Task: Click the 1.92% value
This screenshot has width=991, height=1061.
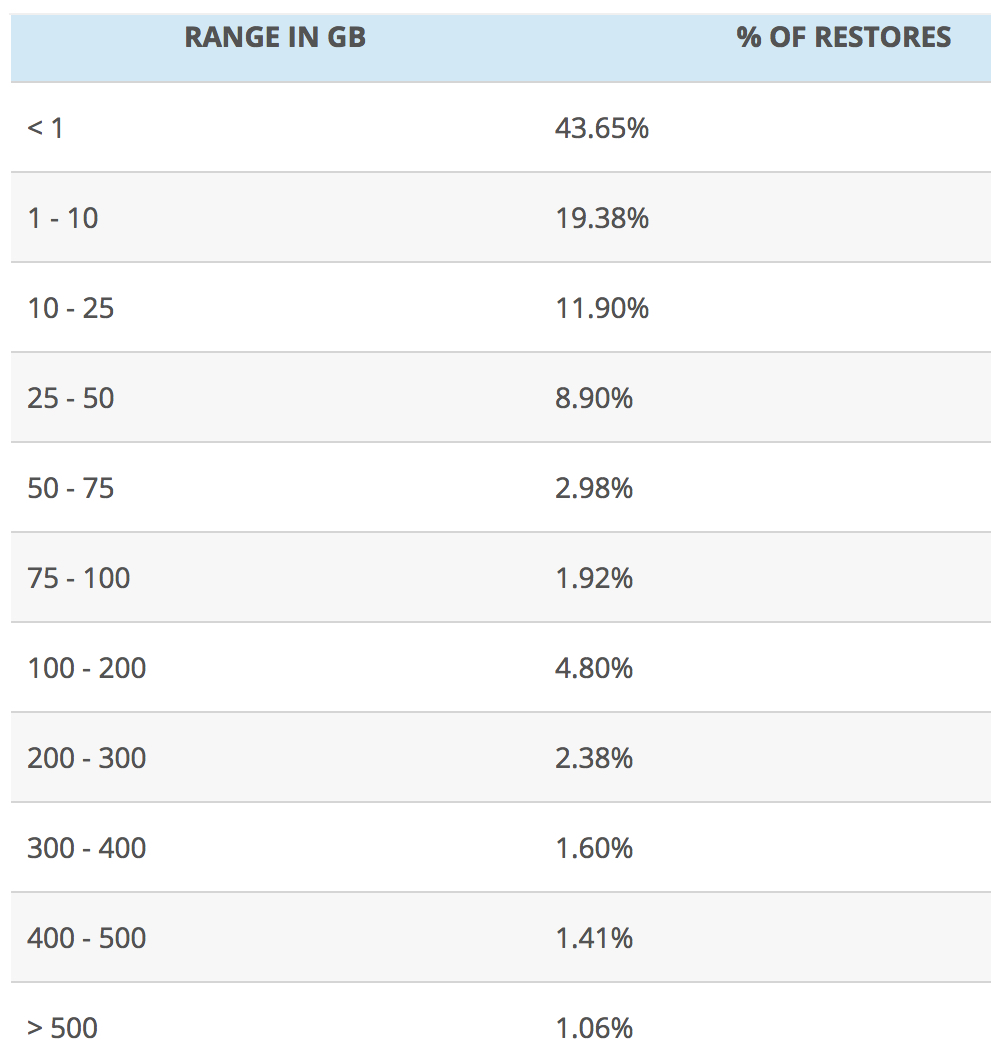Action: coord(594,578)
